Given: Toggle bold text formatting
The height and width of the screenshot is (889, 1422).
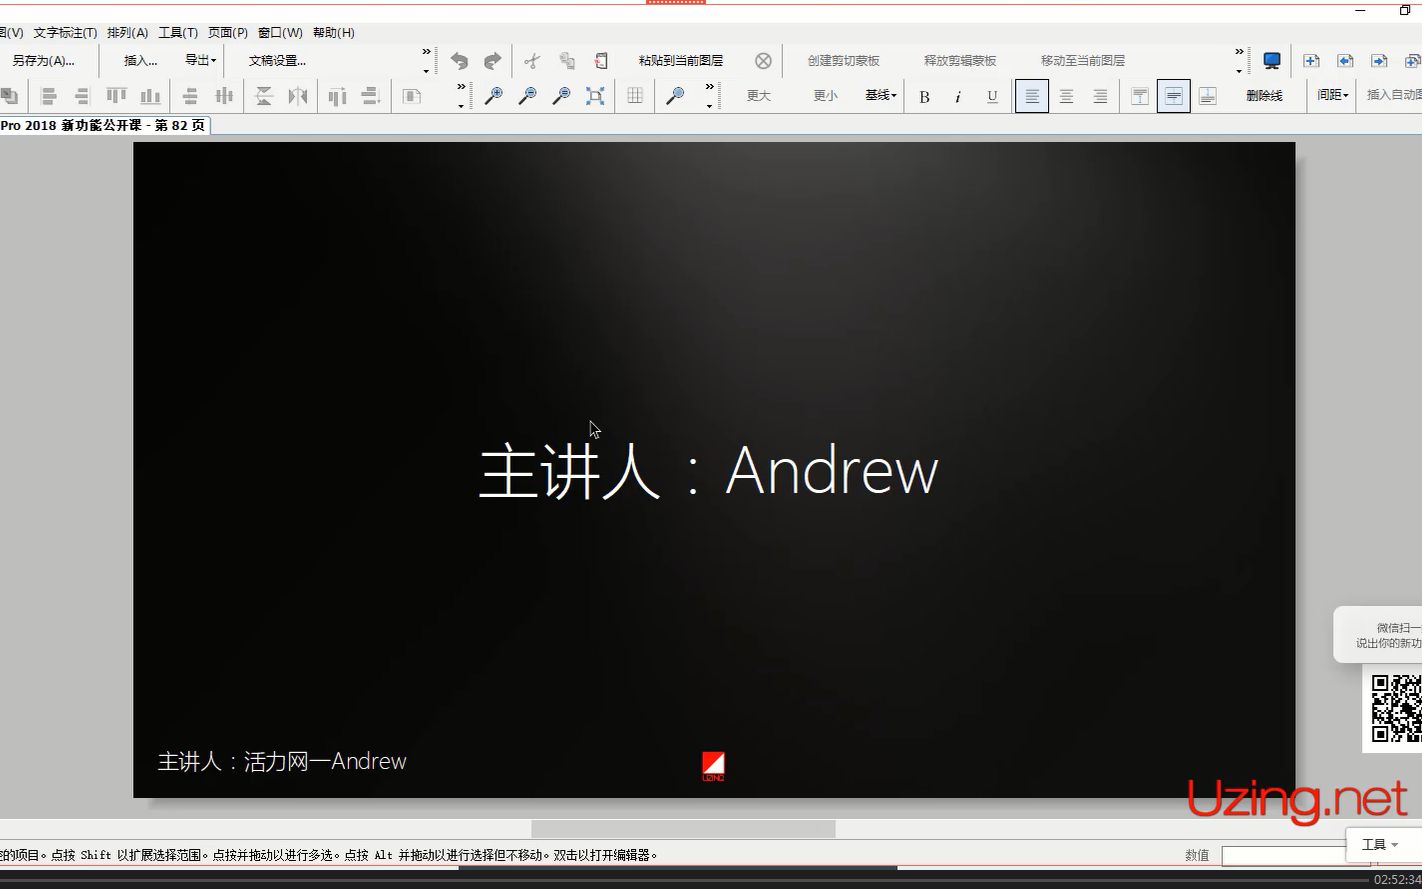Looking at the screenshot, I should tap(925, 96).
